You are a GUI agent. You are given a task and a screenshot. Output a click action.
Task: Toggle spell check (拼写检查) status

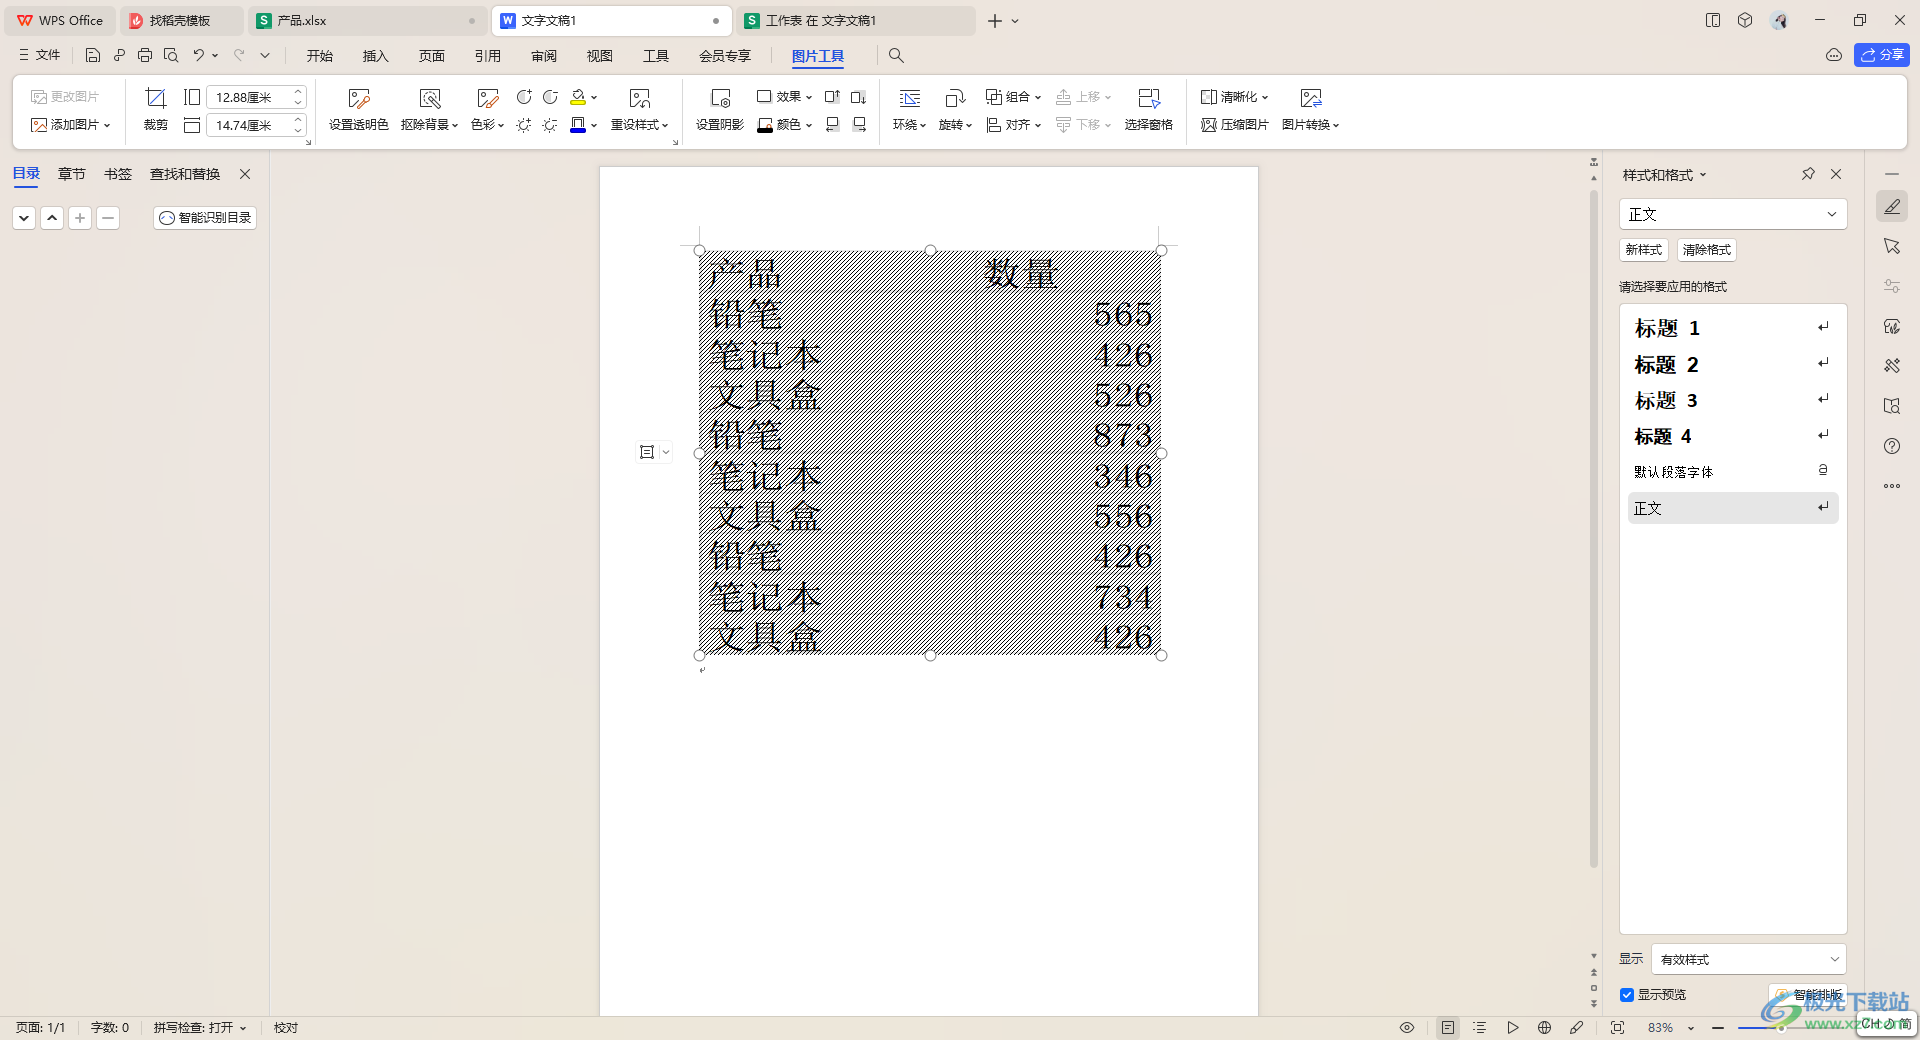199,1027
